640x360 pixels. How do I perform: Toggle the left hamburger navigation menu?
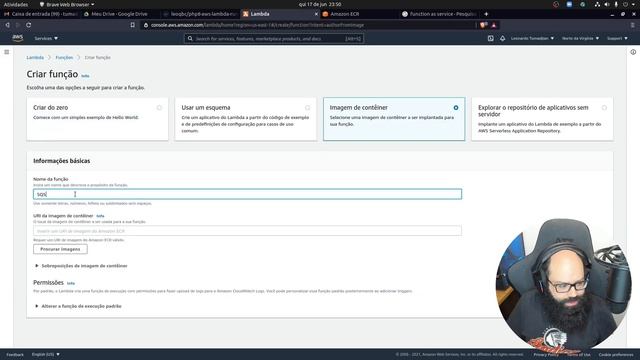pos(7,52)
